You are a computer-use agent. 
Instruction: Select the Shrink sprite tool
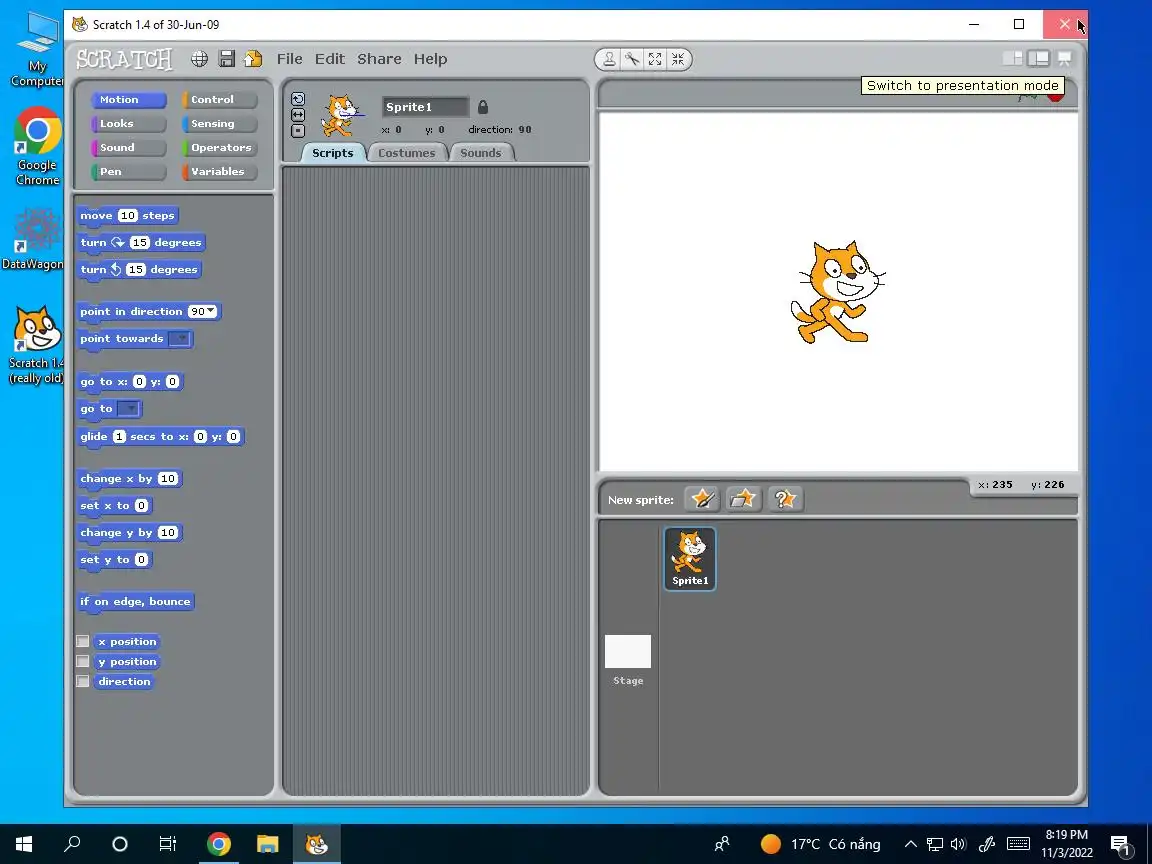pos(677,59)
